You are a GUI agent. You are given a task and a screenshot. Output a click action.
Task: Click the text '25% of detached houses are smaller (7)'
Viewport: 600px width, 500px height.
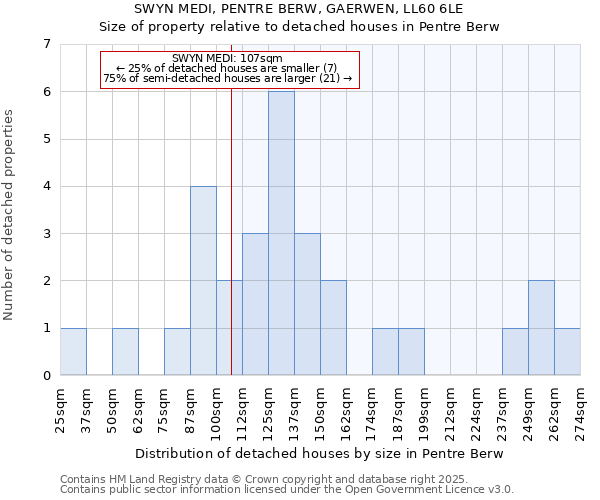tap(231, 68)
